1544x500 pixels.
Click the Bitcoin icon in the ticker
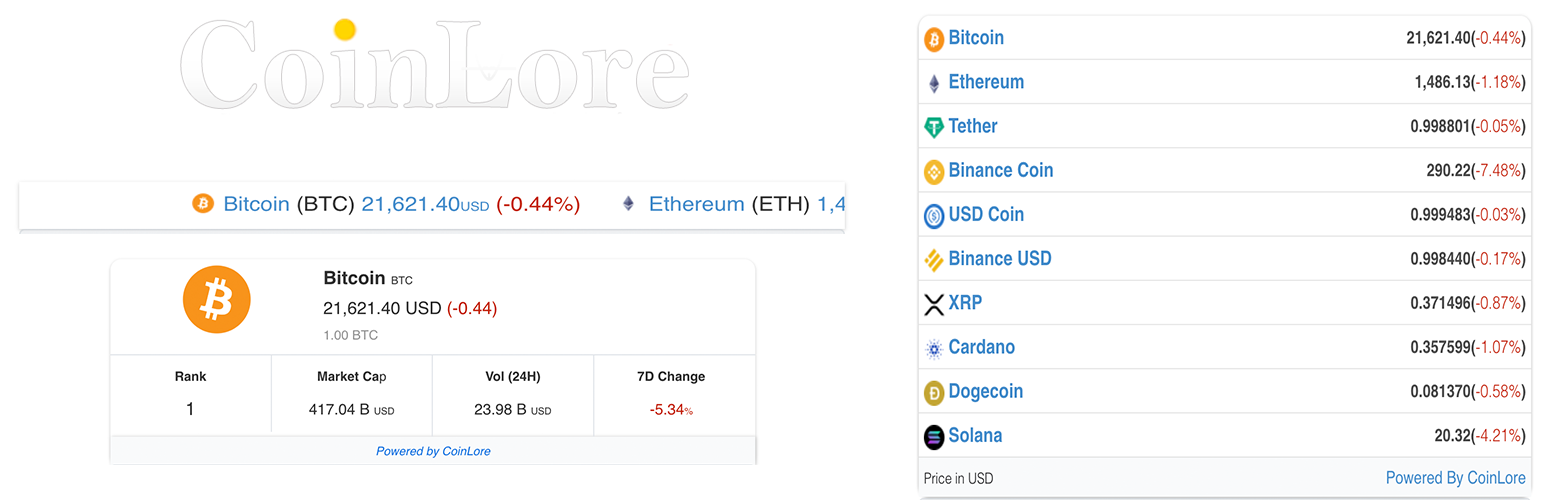[x=203, y=204]
